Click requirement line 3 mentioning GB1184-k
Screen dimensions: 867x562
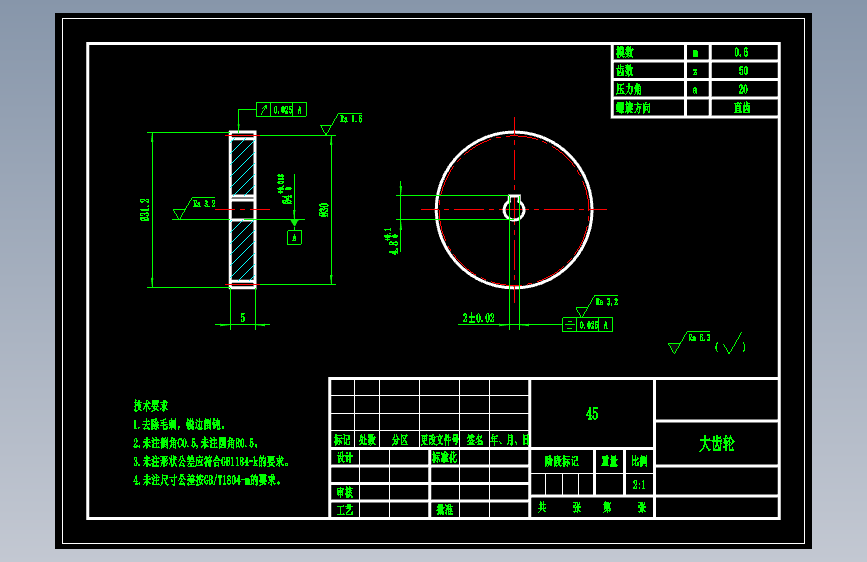211,461
